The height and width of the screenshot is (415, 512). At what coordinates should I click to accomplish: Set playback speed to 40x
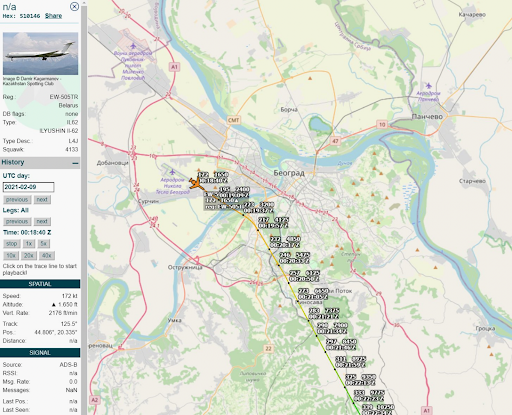click(47, 256)
